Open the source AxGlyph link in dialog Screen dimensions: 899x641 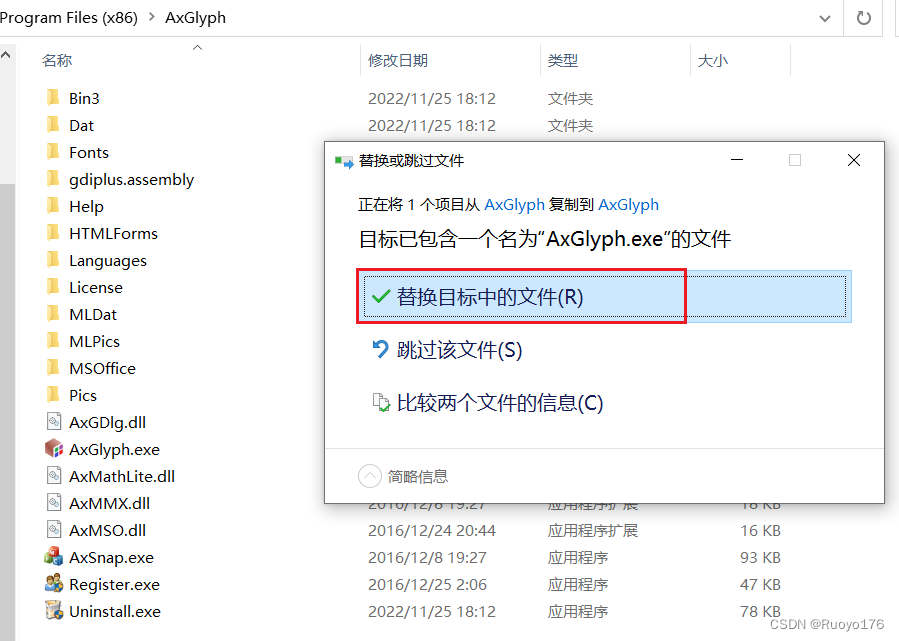point(514,205)
